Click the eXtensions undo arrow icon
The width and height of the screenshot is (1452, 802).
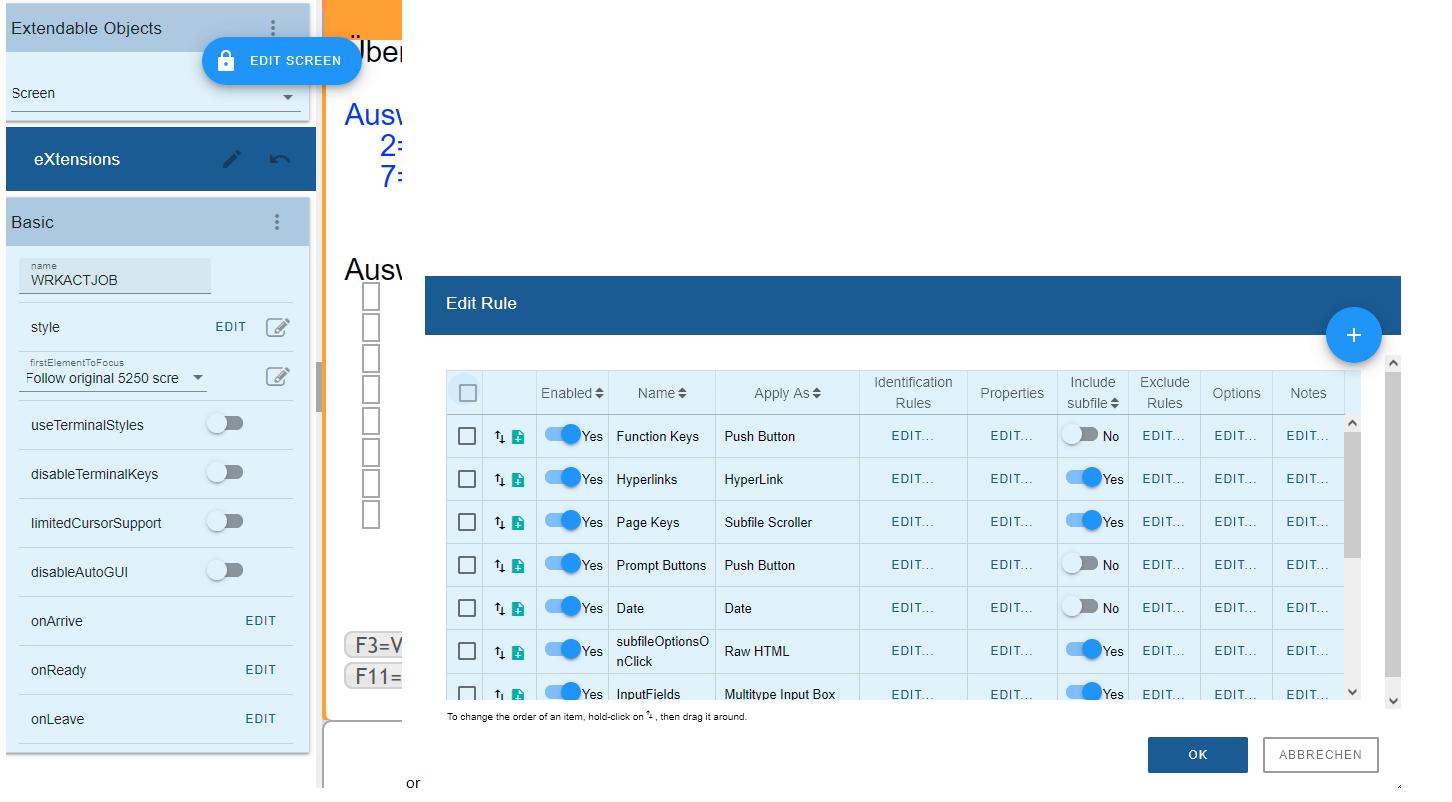tap(280, 159)
